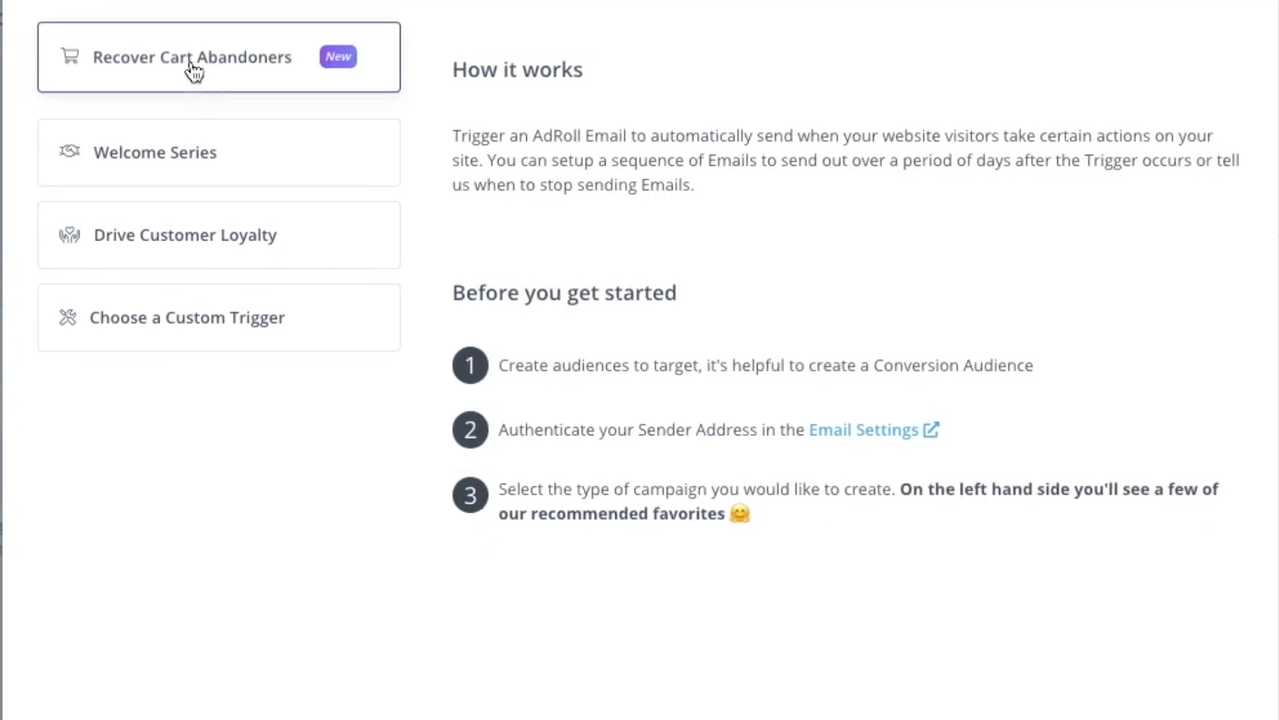Click the Drive Customer Loyalty heart-hands icon
Viewport: 1279px width, 720px height.
click(69, 235)
